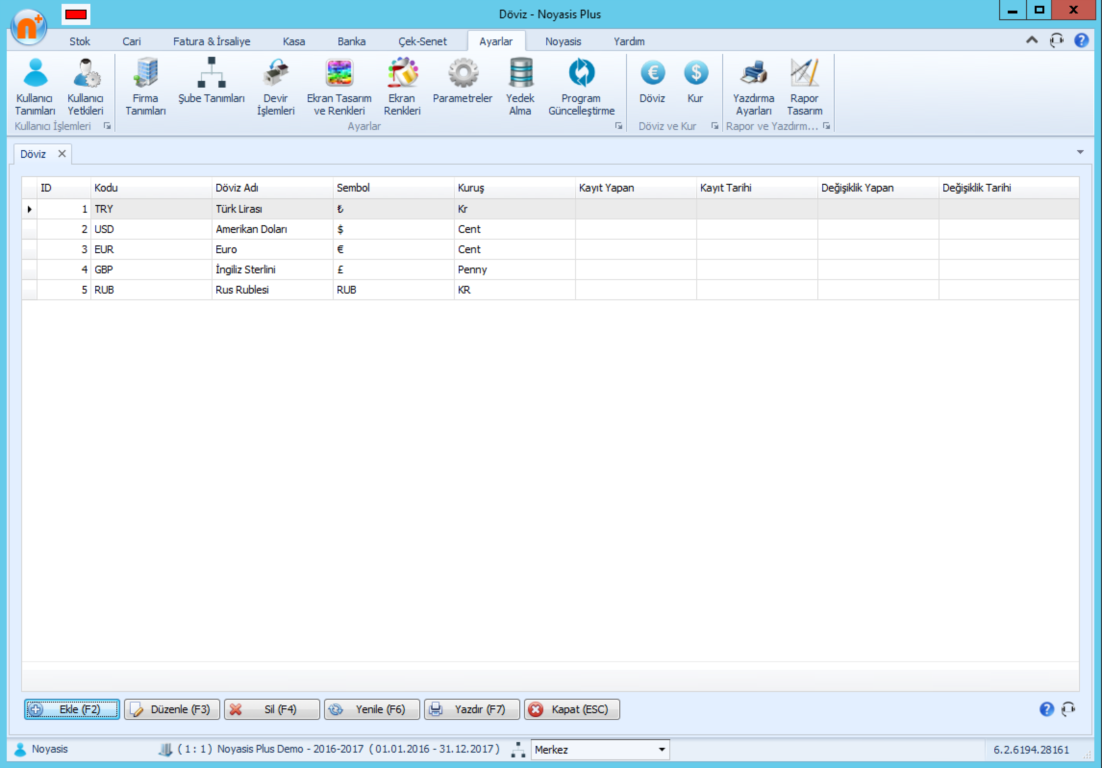Click the Noyasis orange application logo
1102x768 pixels.
[28, 27]
